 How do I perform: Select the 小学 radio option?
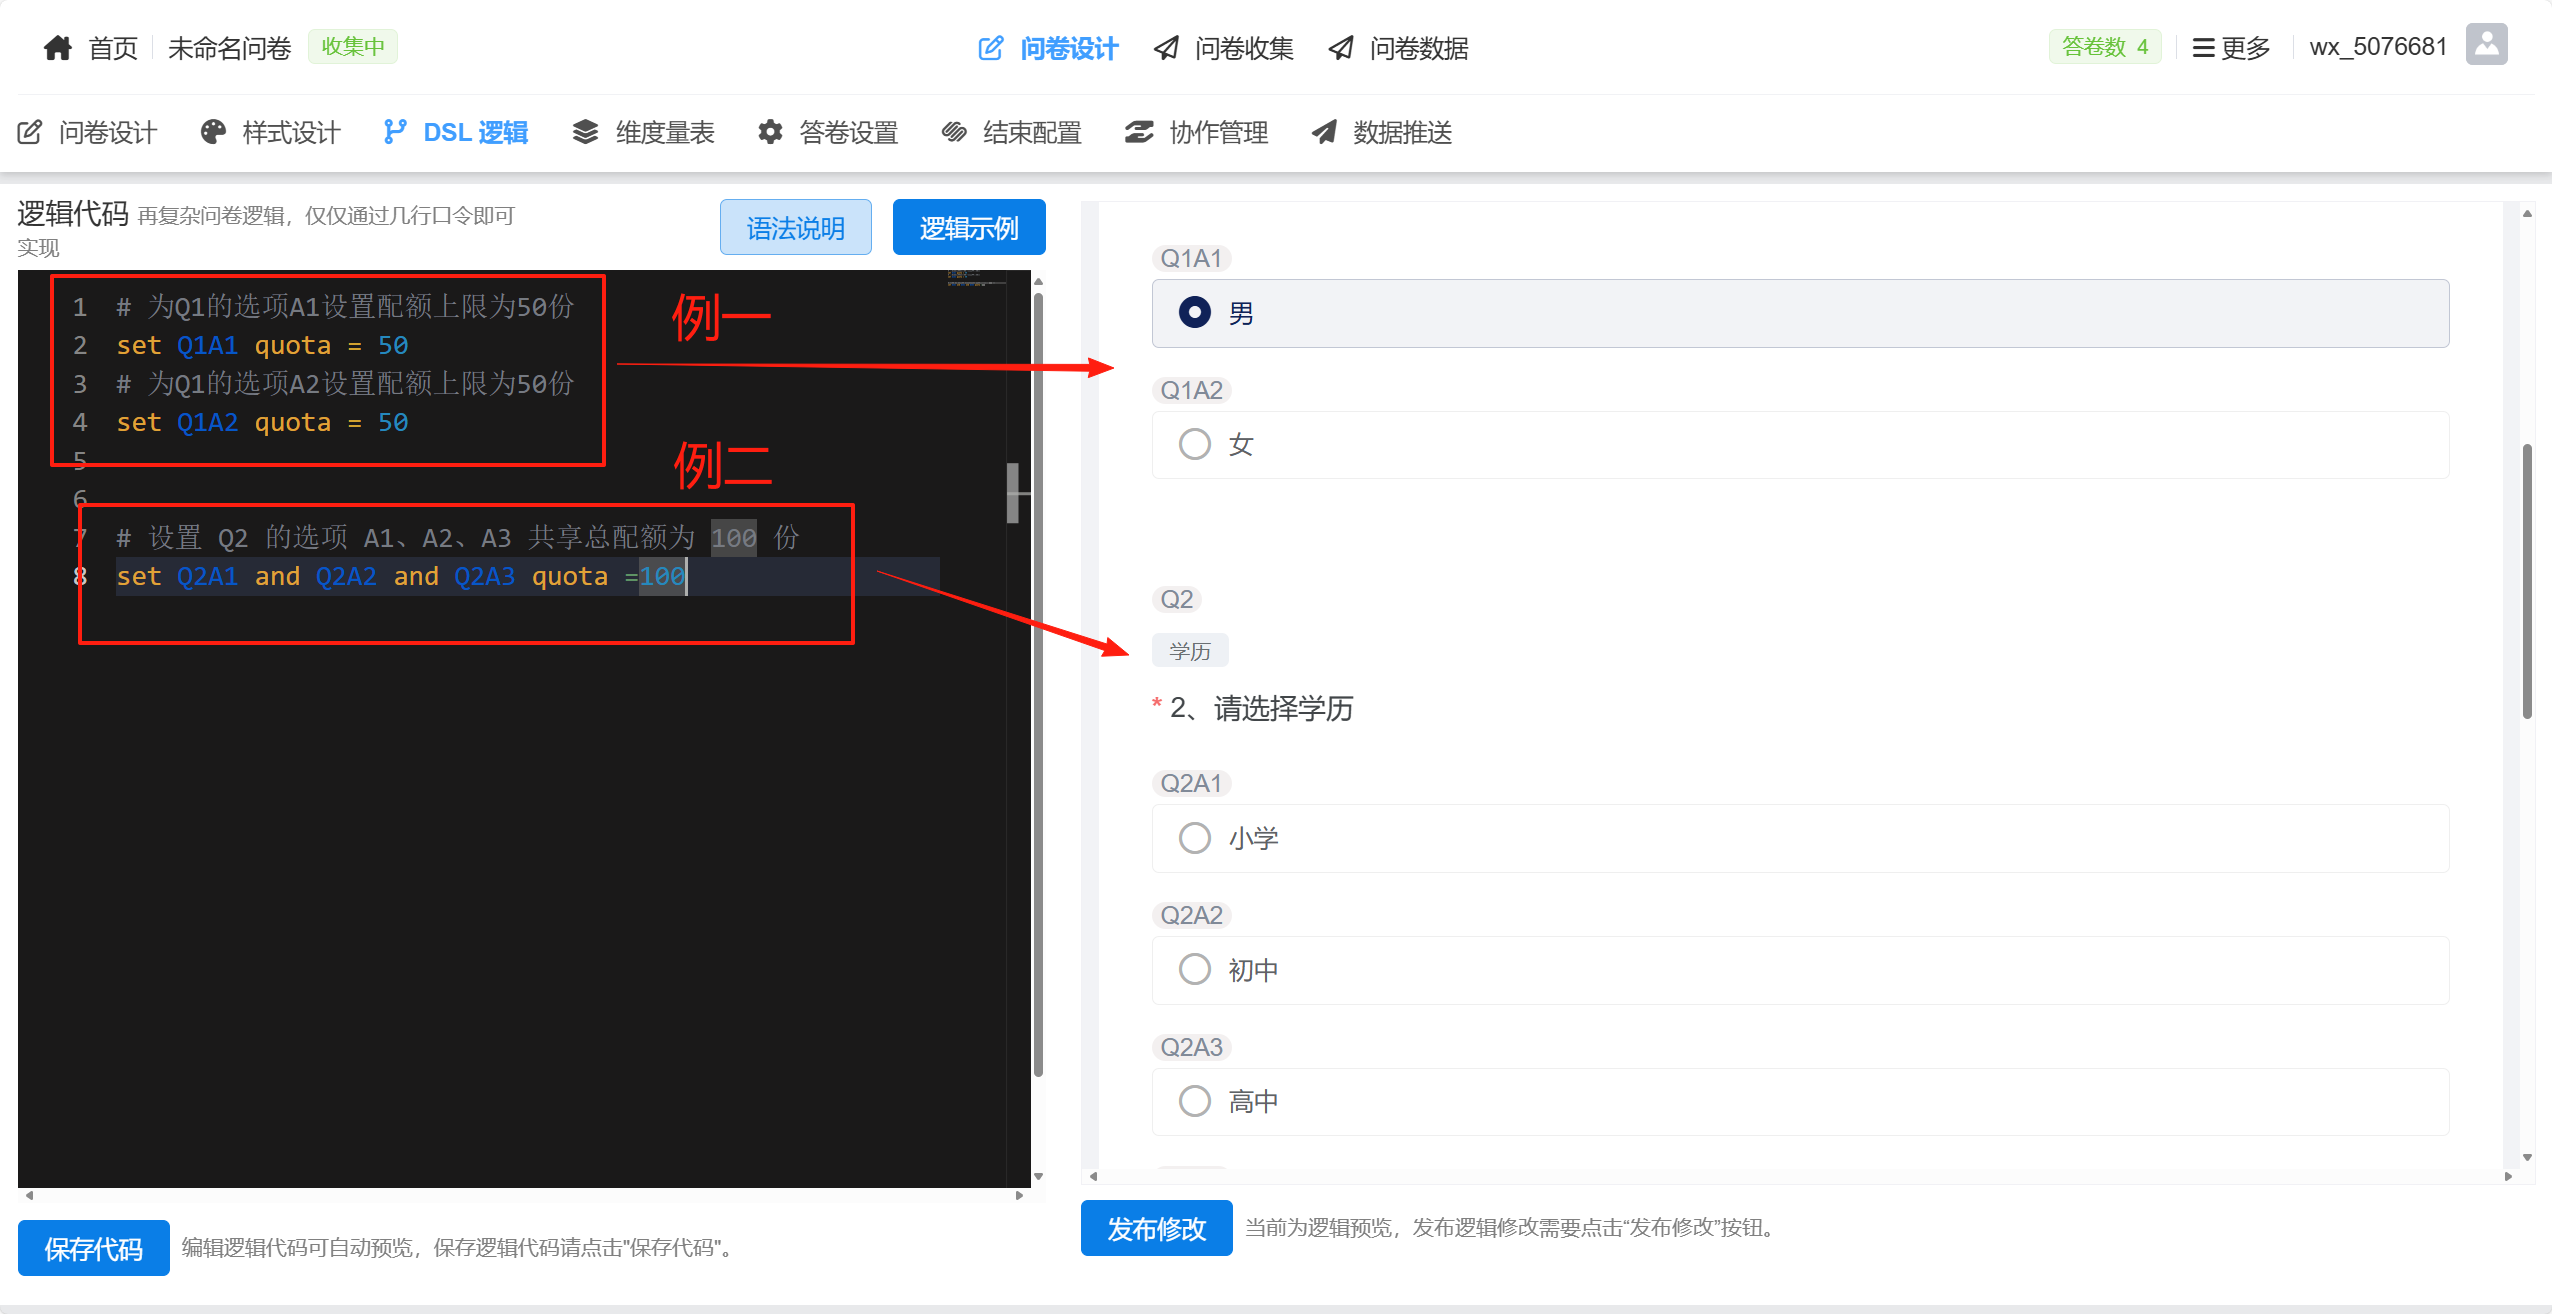click(1194, 838)
